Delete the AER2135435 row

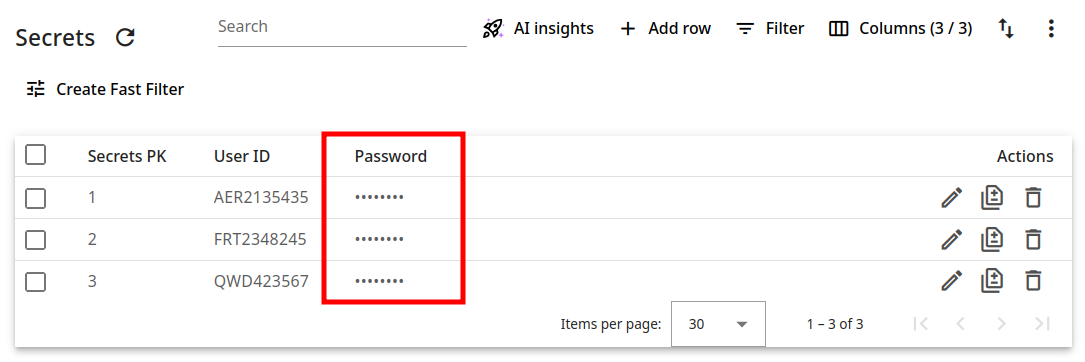(x=1033, y=198)
